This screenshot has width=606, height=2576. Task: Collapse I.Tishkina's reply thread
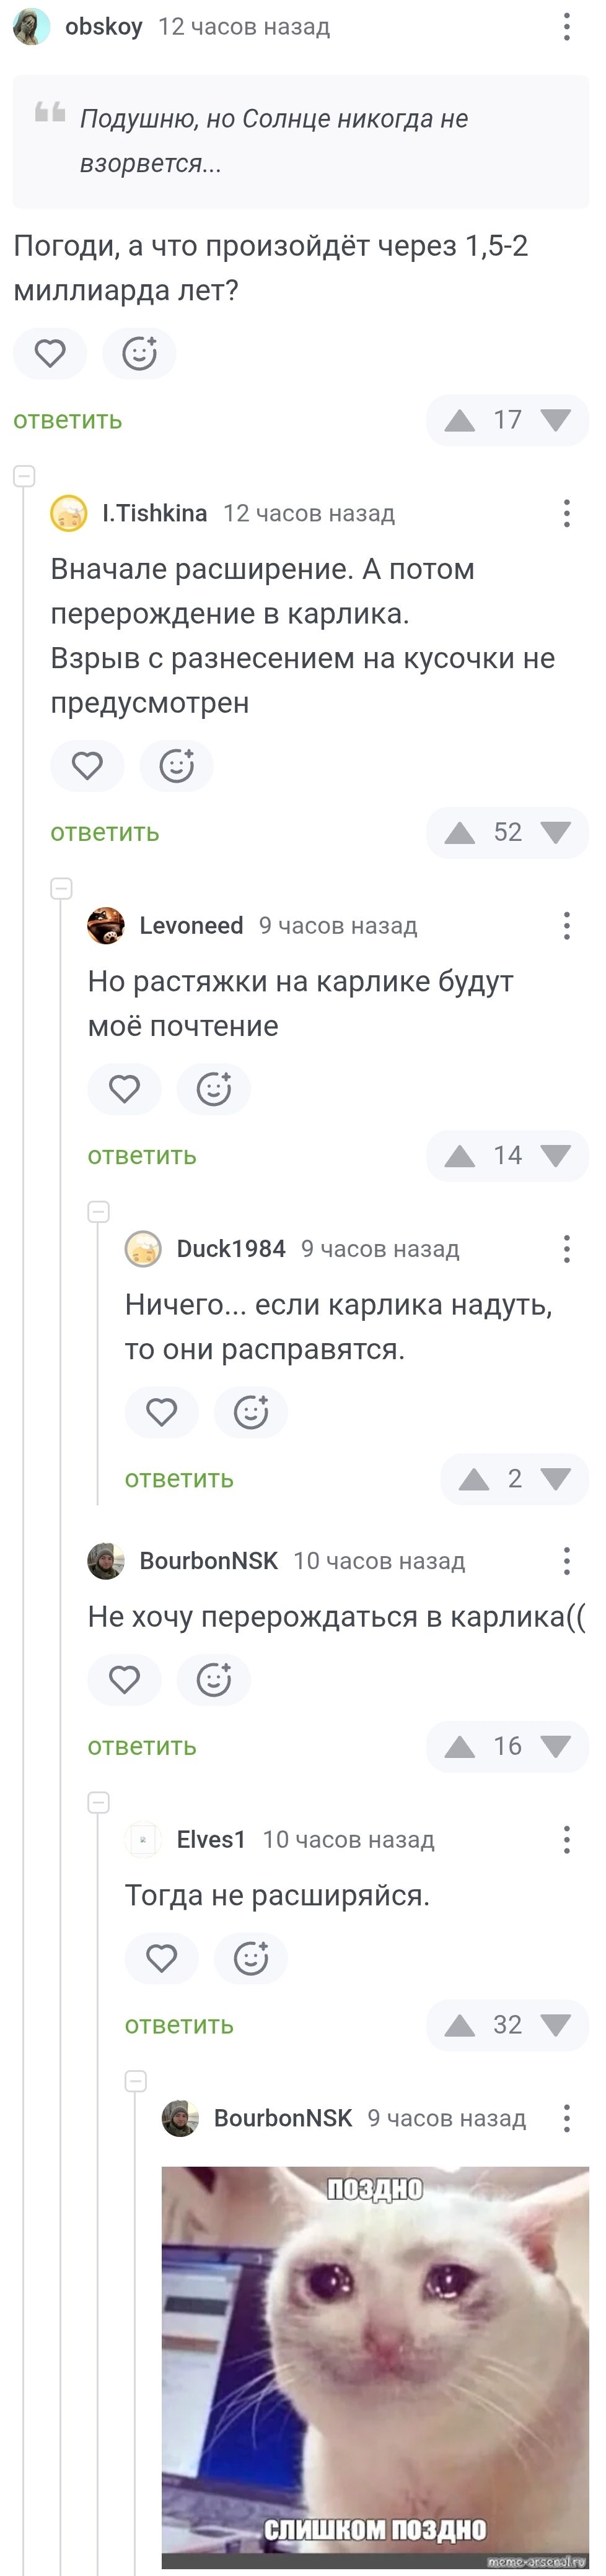point(24,476)
